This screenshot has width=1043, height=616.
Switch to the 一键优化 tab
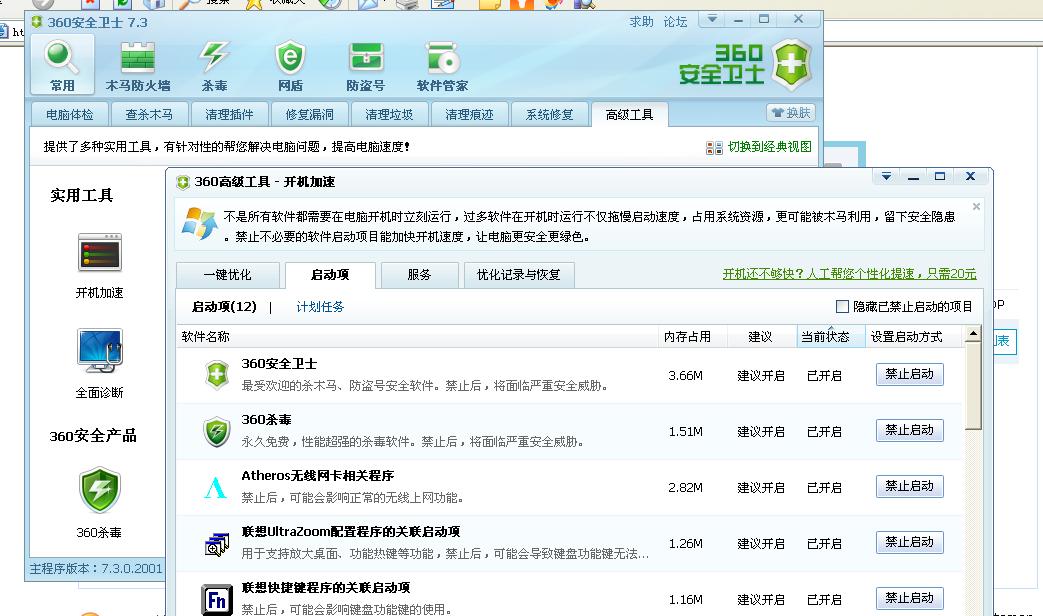pyautogui.click(x=227, y=275)
